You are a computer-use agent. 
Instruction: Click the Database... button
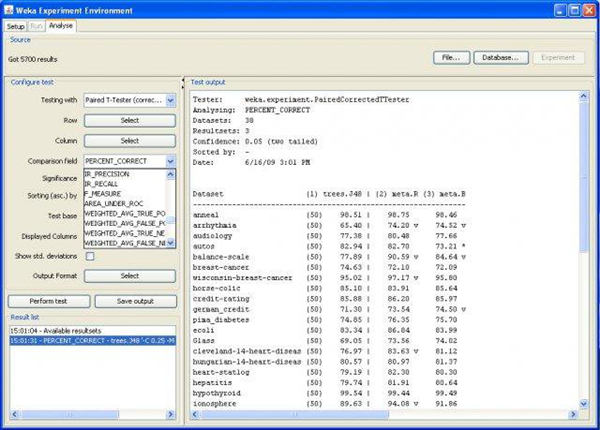tap(498, 58)
